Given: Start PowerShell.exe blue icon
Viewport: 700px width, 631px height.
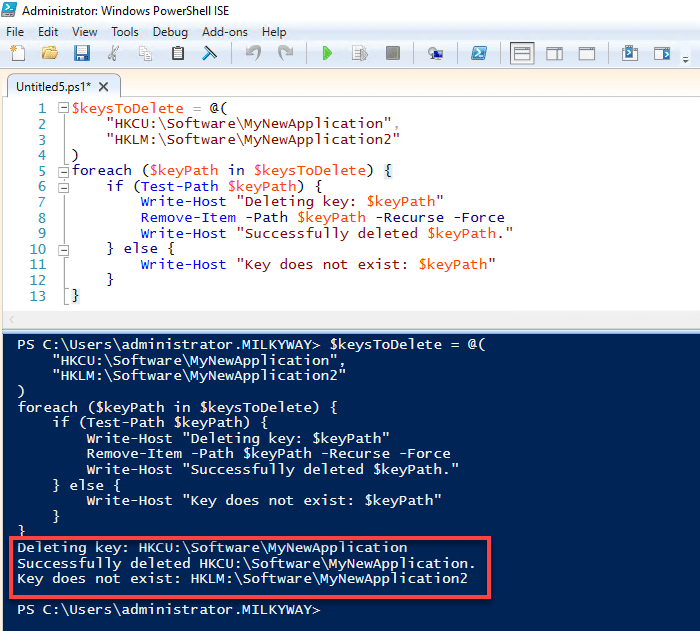Looking at the screenshot, I should (x=479, y=54).
